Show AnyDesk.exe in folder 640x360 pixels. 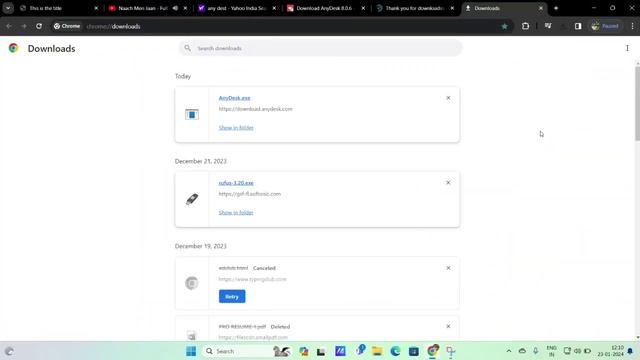pos(236,128)
